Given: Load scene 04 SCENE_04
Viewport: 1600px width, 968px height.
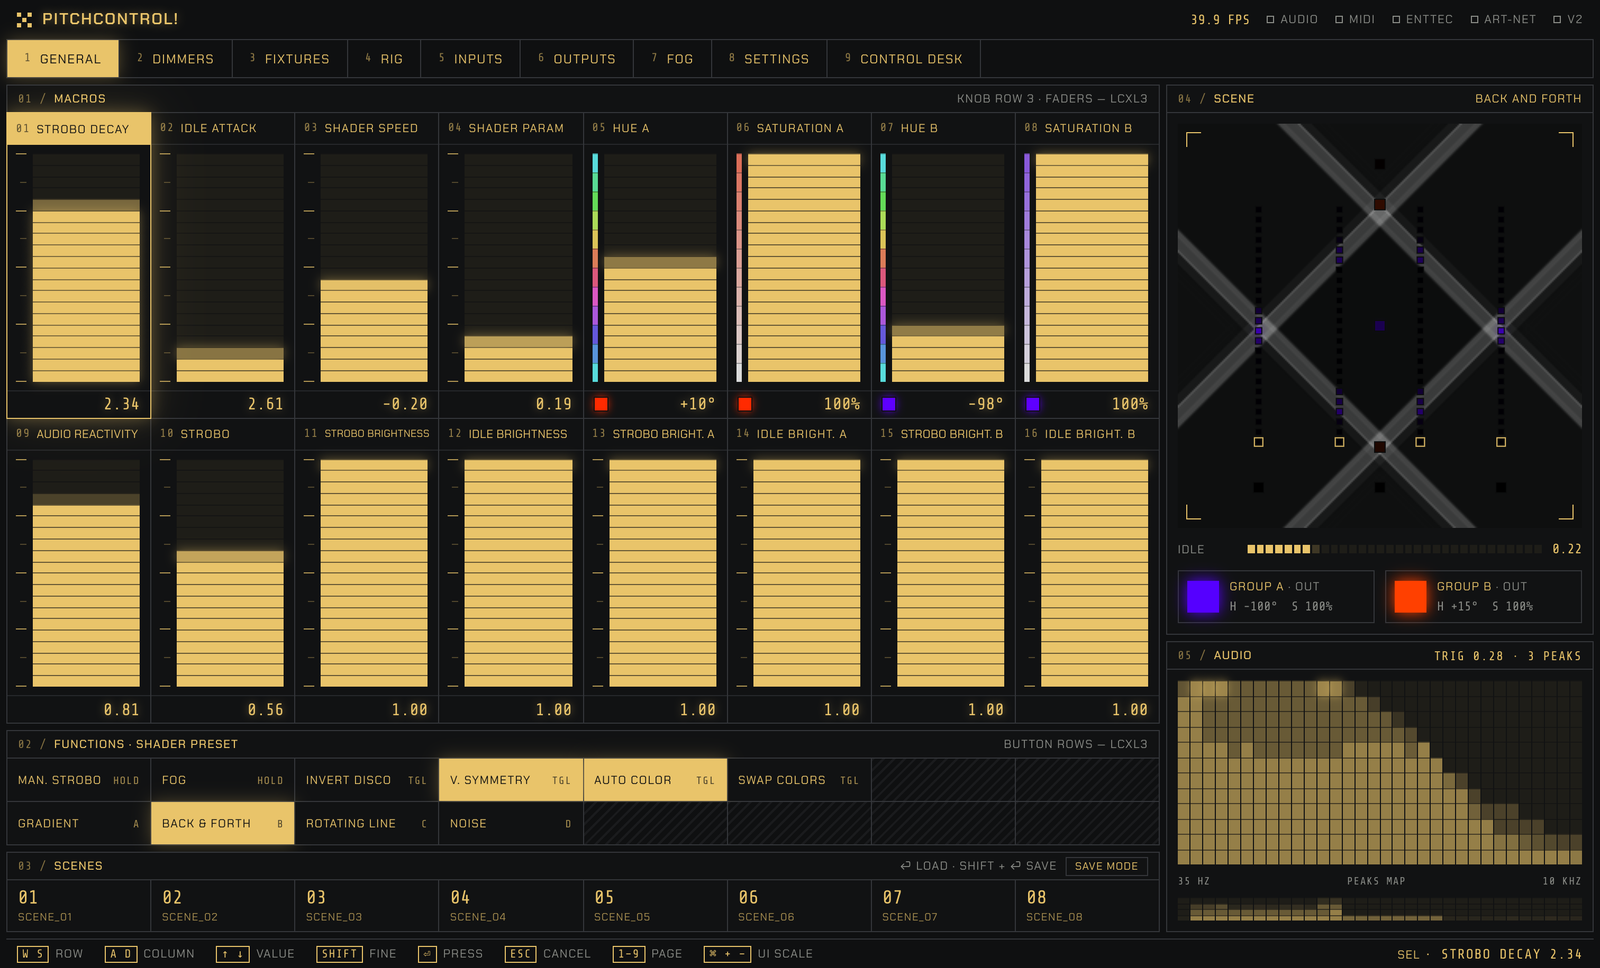Looking at the screenshot, I should pos(511,905).
